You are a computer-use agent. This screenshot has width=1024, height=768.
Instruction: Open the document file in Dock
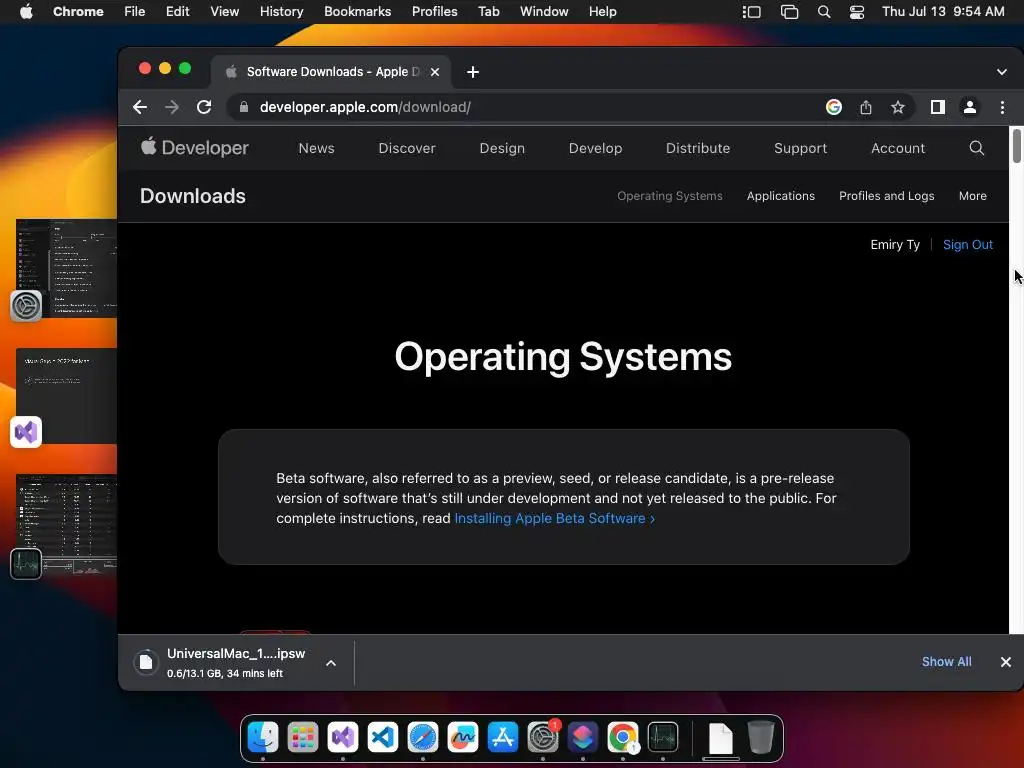pos(720,738)
